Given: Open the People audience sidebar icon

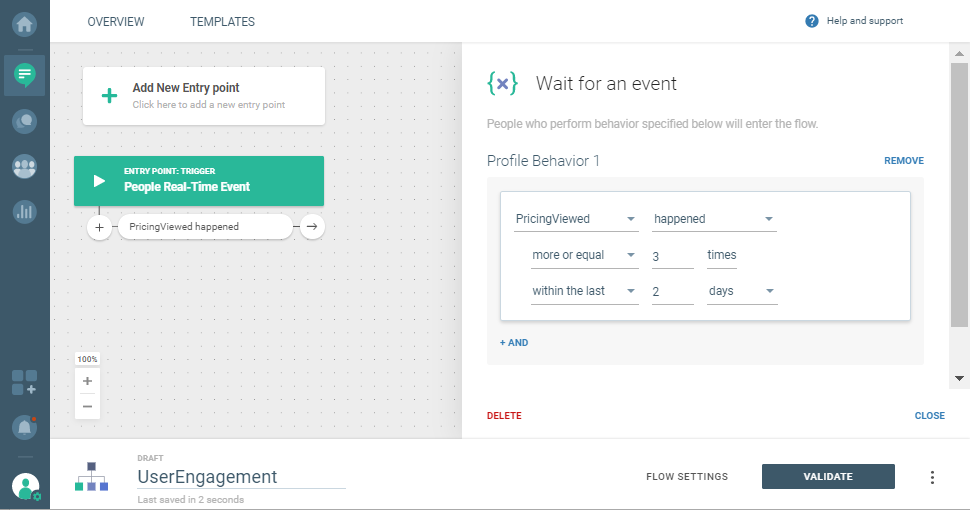Looking at the screenshot, I should pyautogui.click(x=24, y=166).
